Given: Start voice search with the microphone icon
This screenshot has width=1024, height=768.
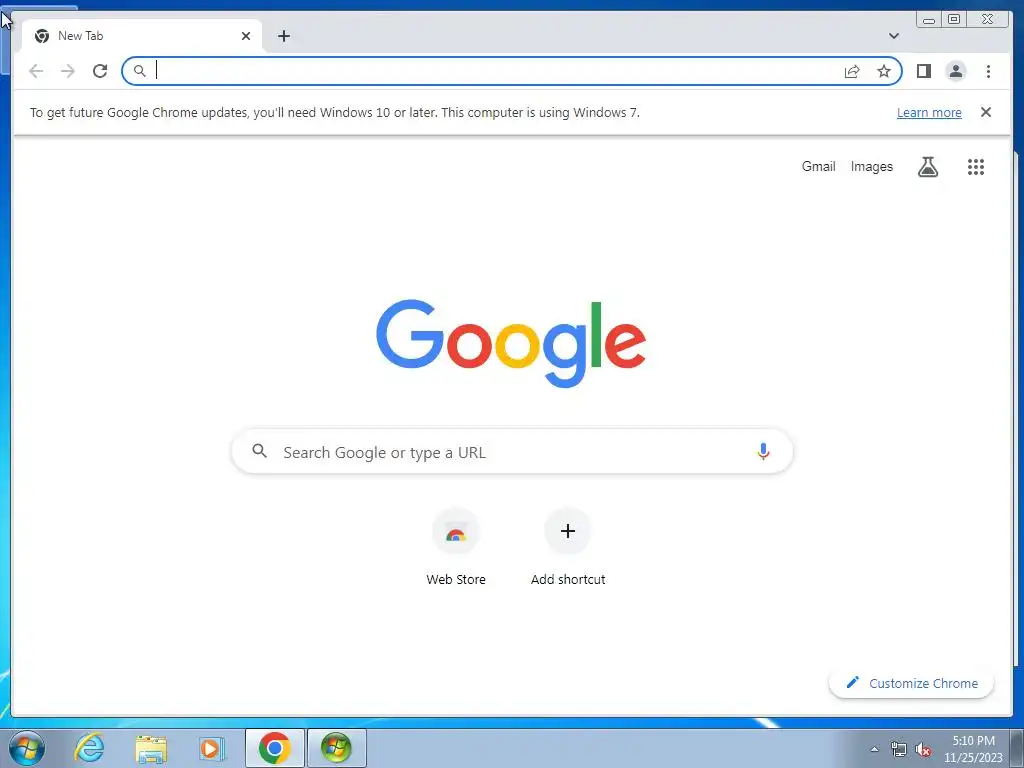Looking at the screenshot, I should (x=763, y=451).
